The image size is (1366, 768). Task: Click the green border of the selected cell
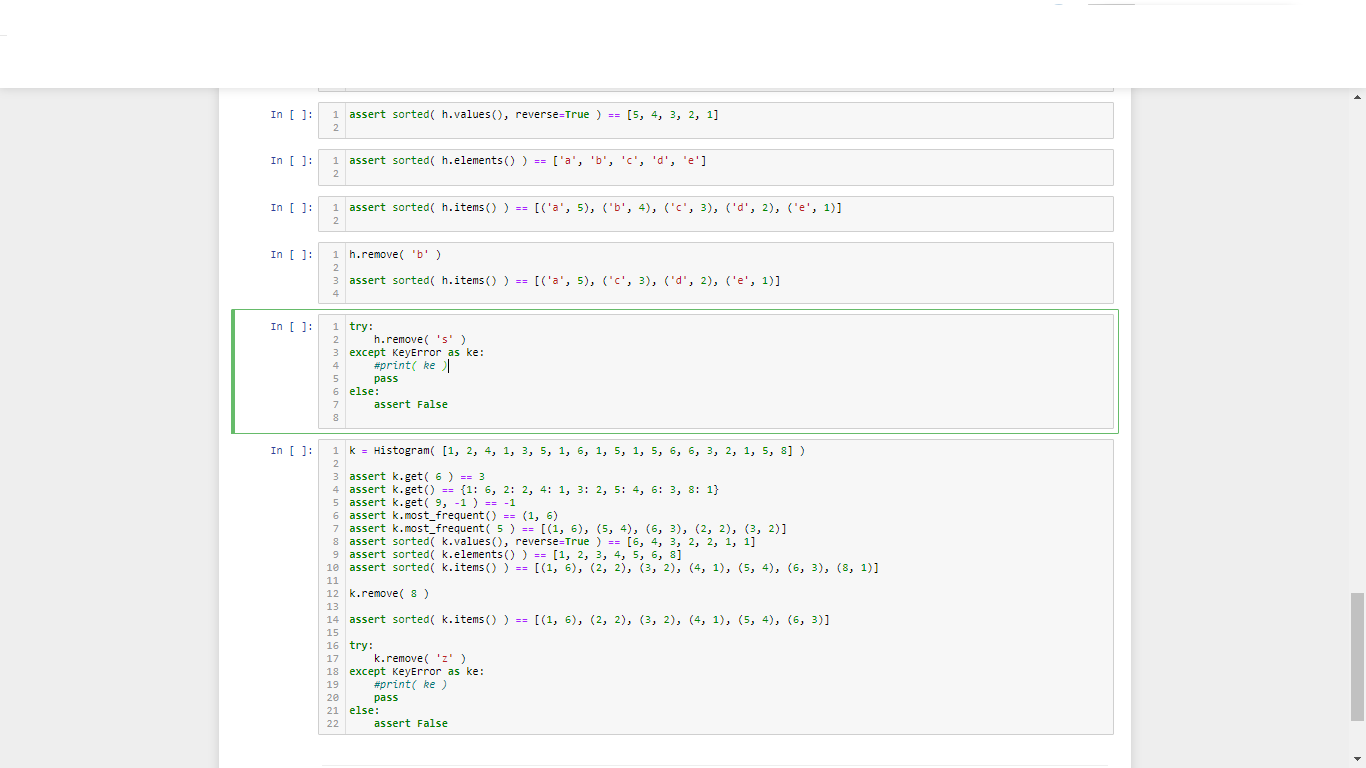233,370
